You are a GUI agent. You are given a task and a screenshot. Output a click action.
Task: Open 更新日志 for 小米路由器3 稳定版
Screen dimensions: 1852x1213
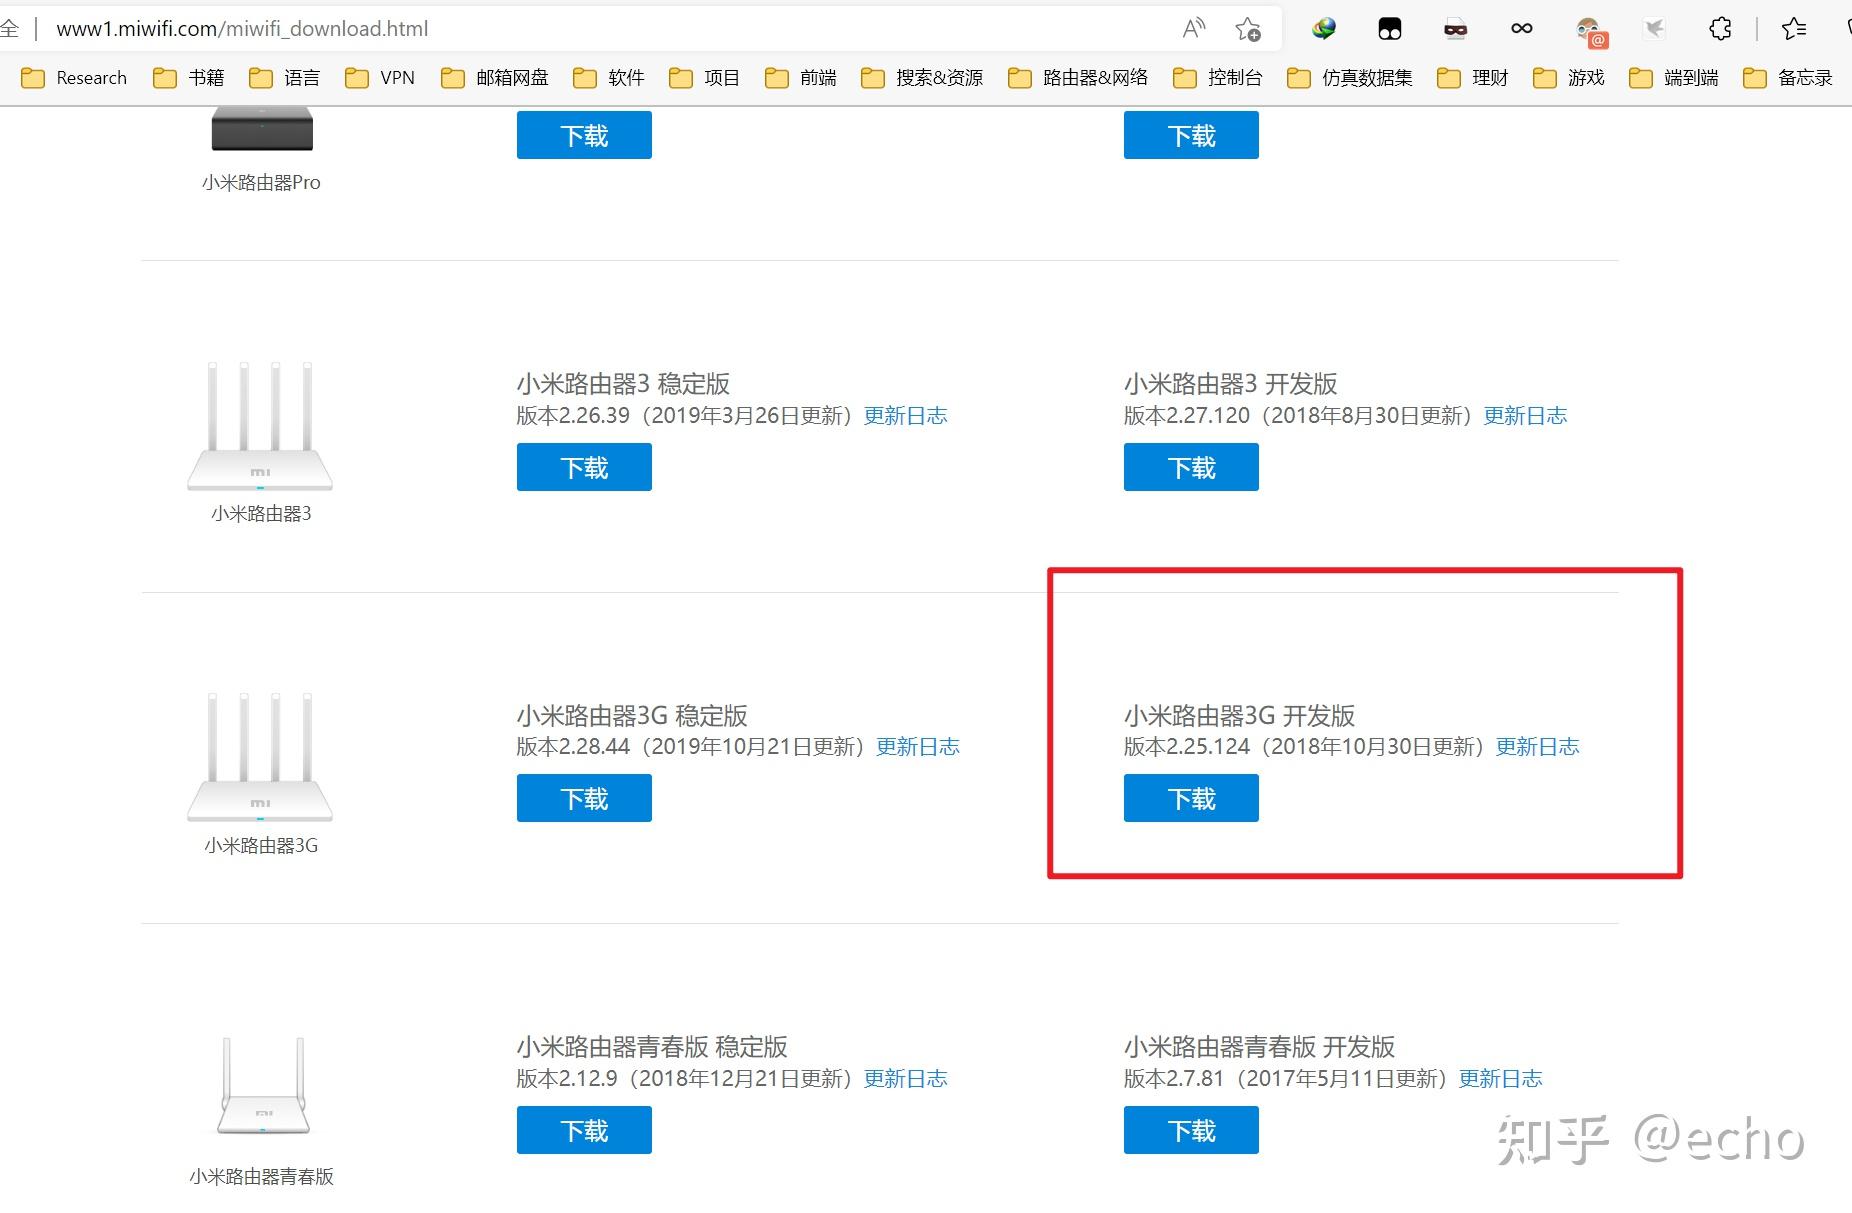click(905, 416)
